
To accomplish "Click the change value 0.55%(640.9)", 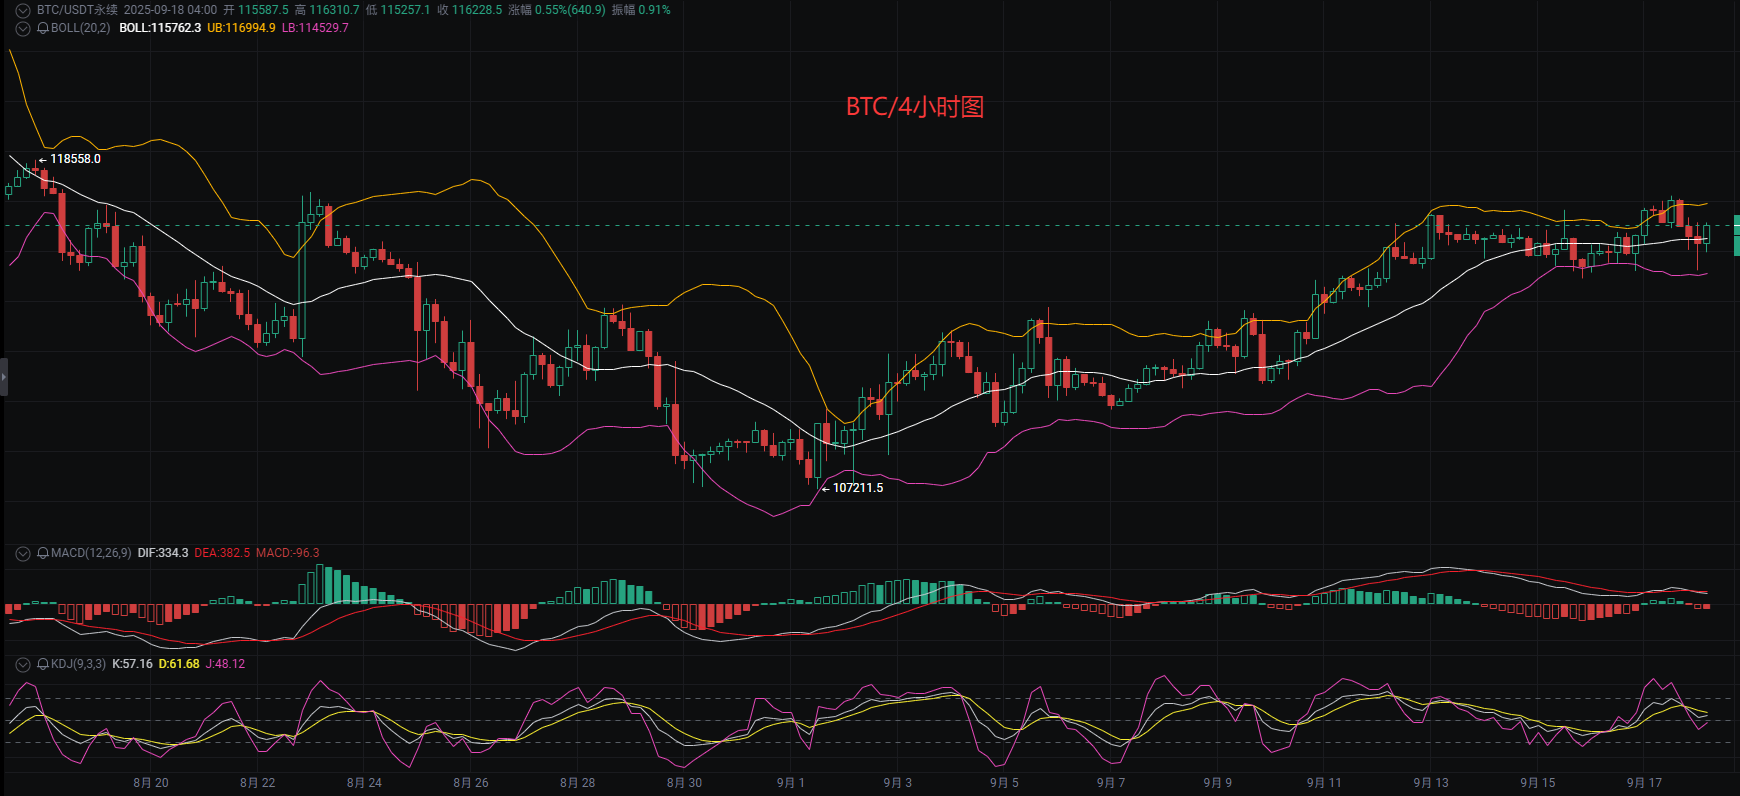I will pos(570,10).
